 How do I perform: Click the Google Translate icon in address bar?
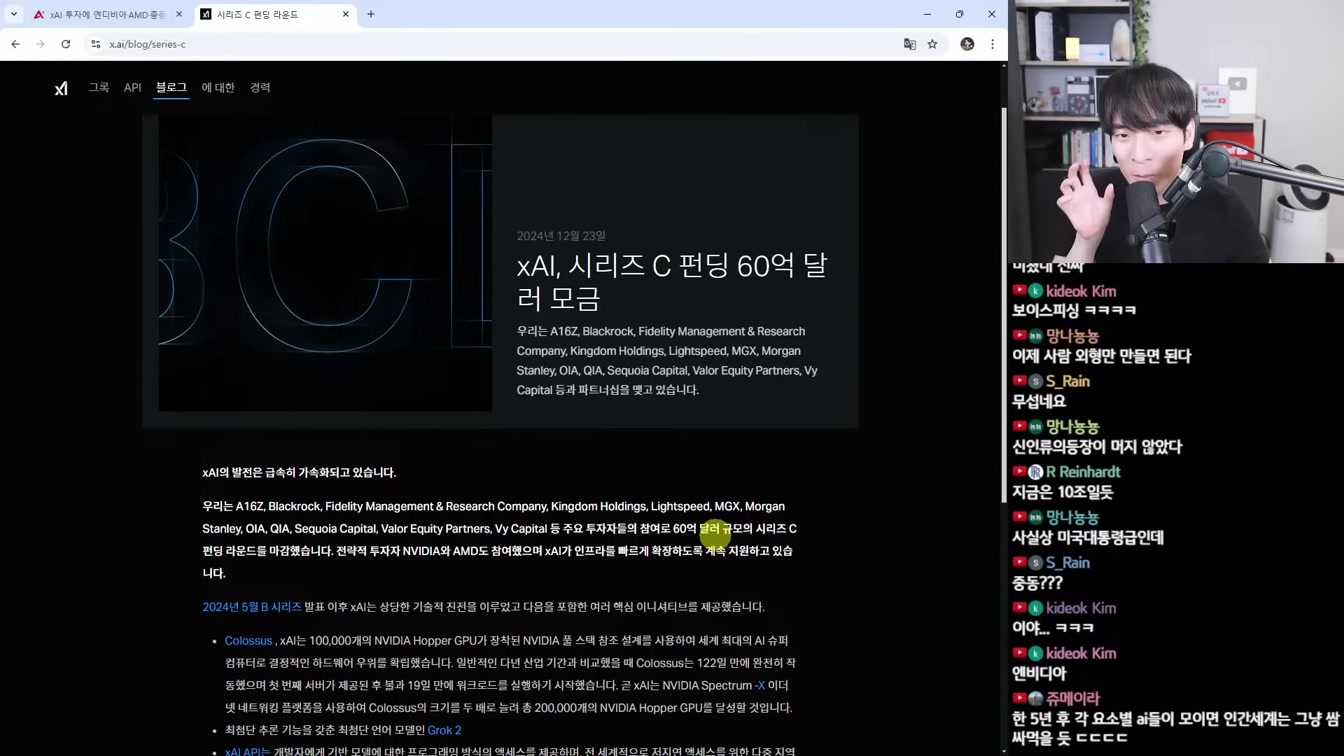(910, 44)
